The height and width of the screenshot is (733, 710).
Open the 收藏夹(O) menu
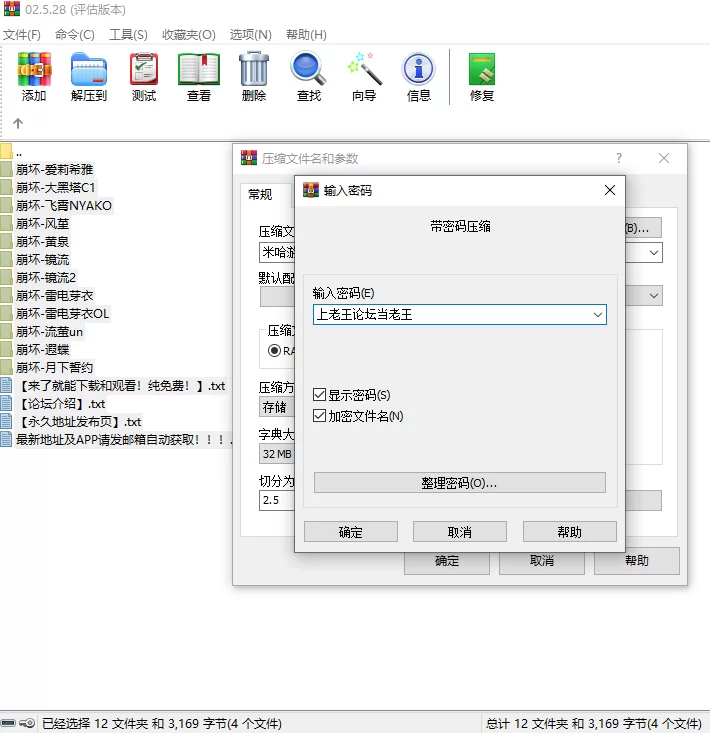coord(189,35)
